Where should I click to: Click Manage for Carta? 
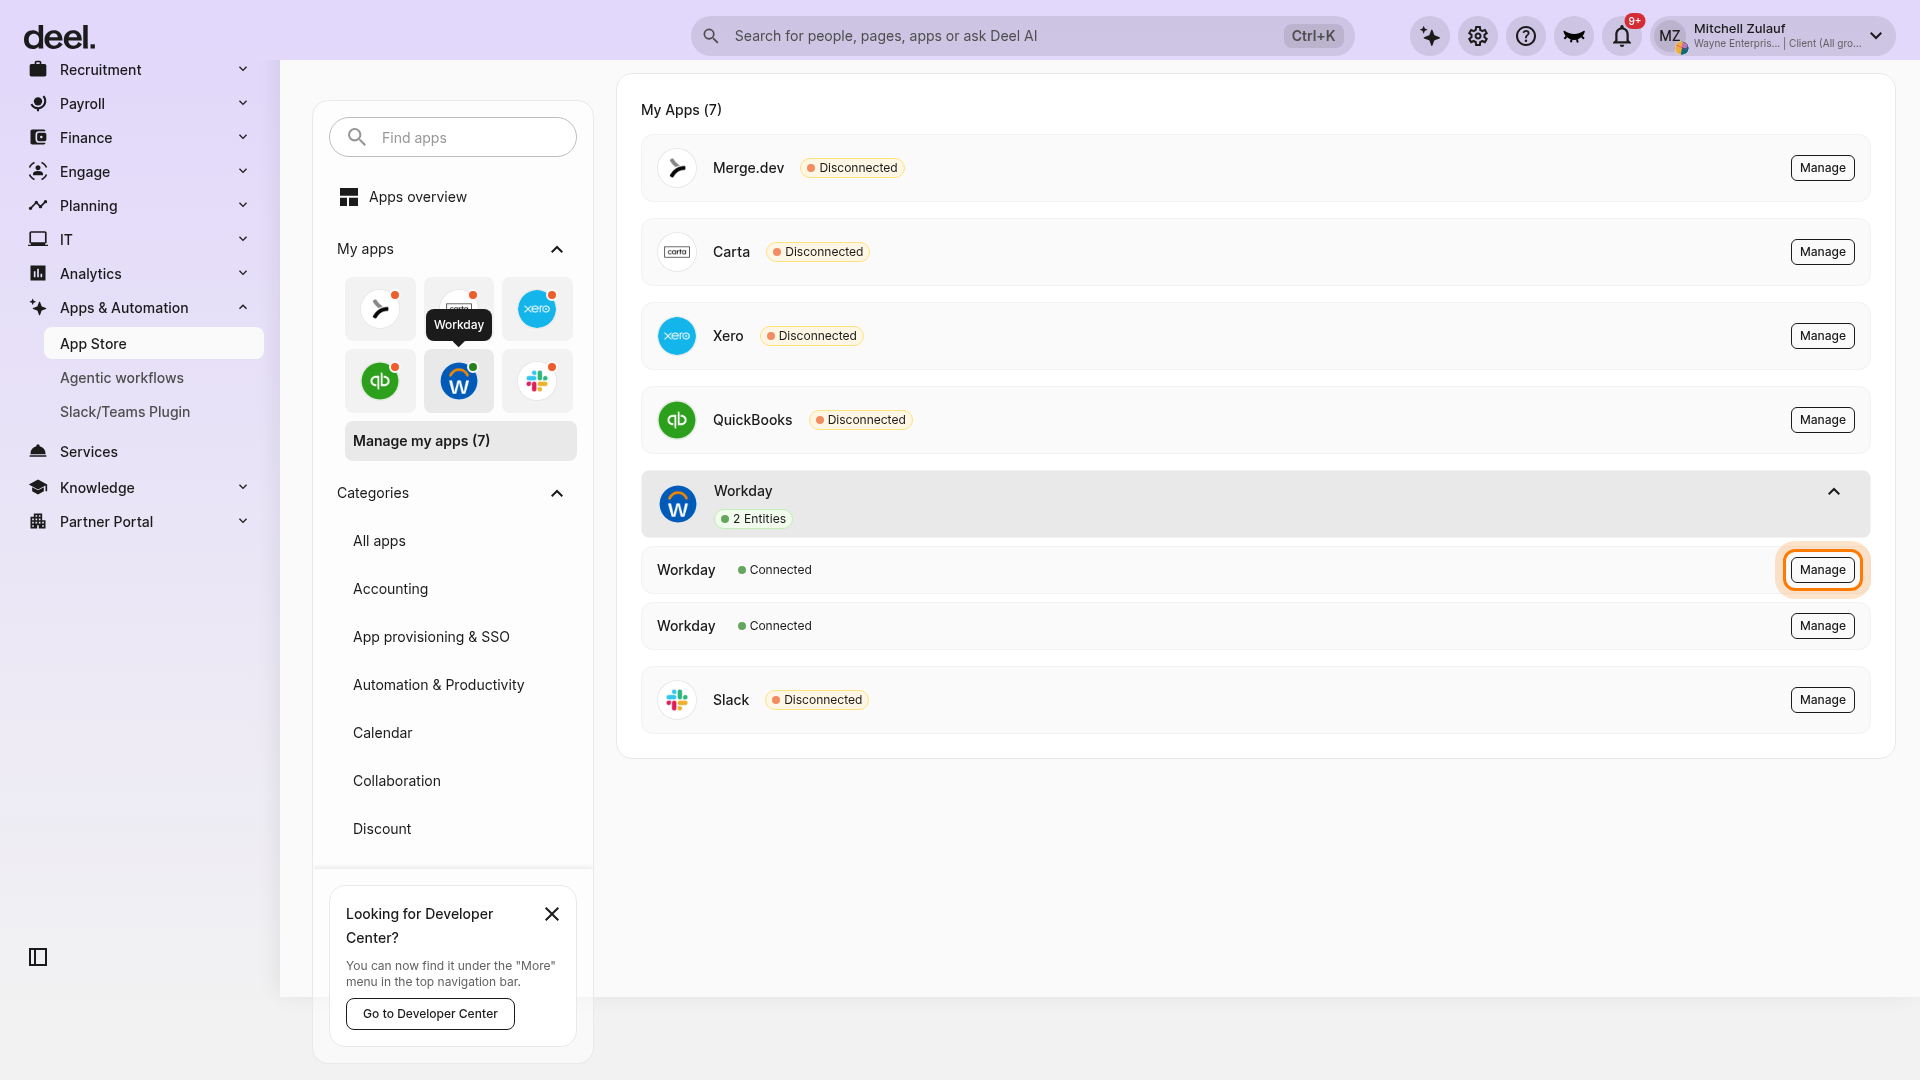tap(1822, 252)
